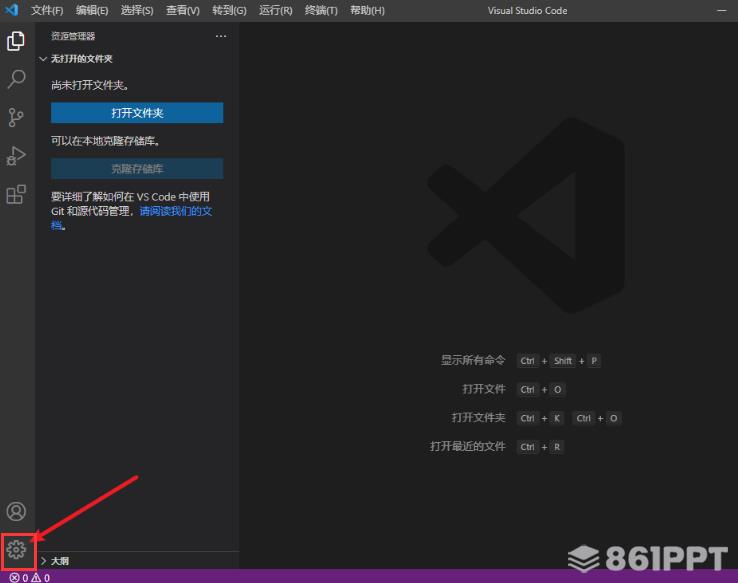Viewport: 738px width, 583px height.
Task: Click the 打开文件夹 blue button
Action: 137,113
